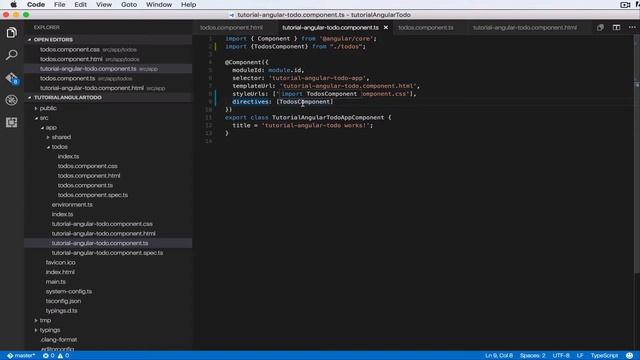Click the editor vertical scrollbar

[637, 155]
